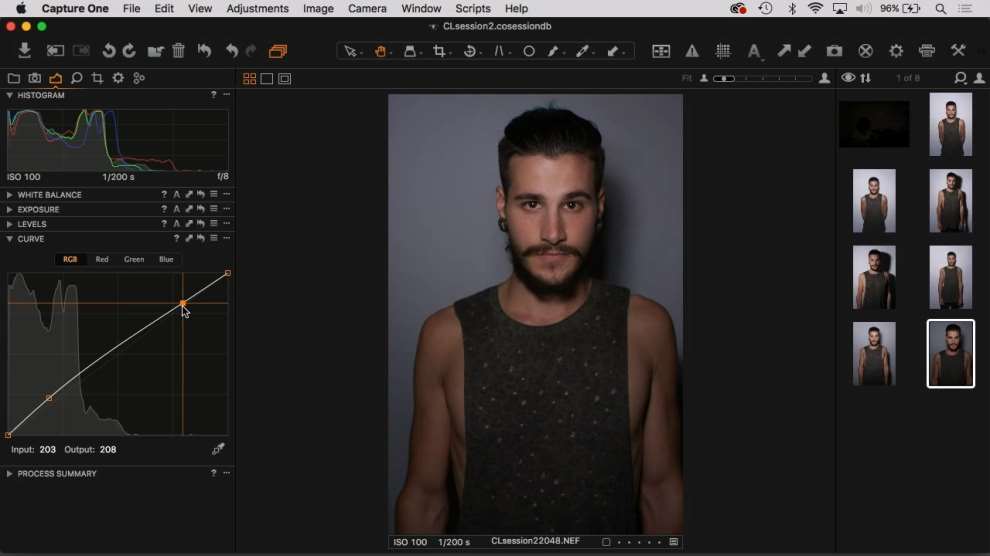Select the Crop tool in toolbar
The height and width of the screenshot is (556, 990).
pyautogui.click(x=439, y=51)
